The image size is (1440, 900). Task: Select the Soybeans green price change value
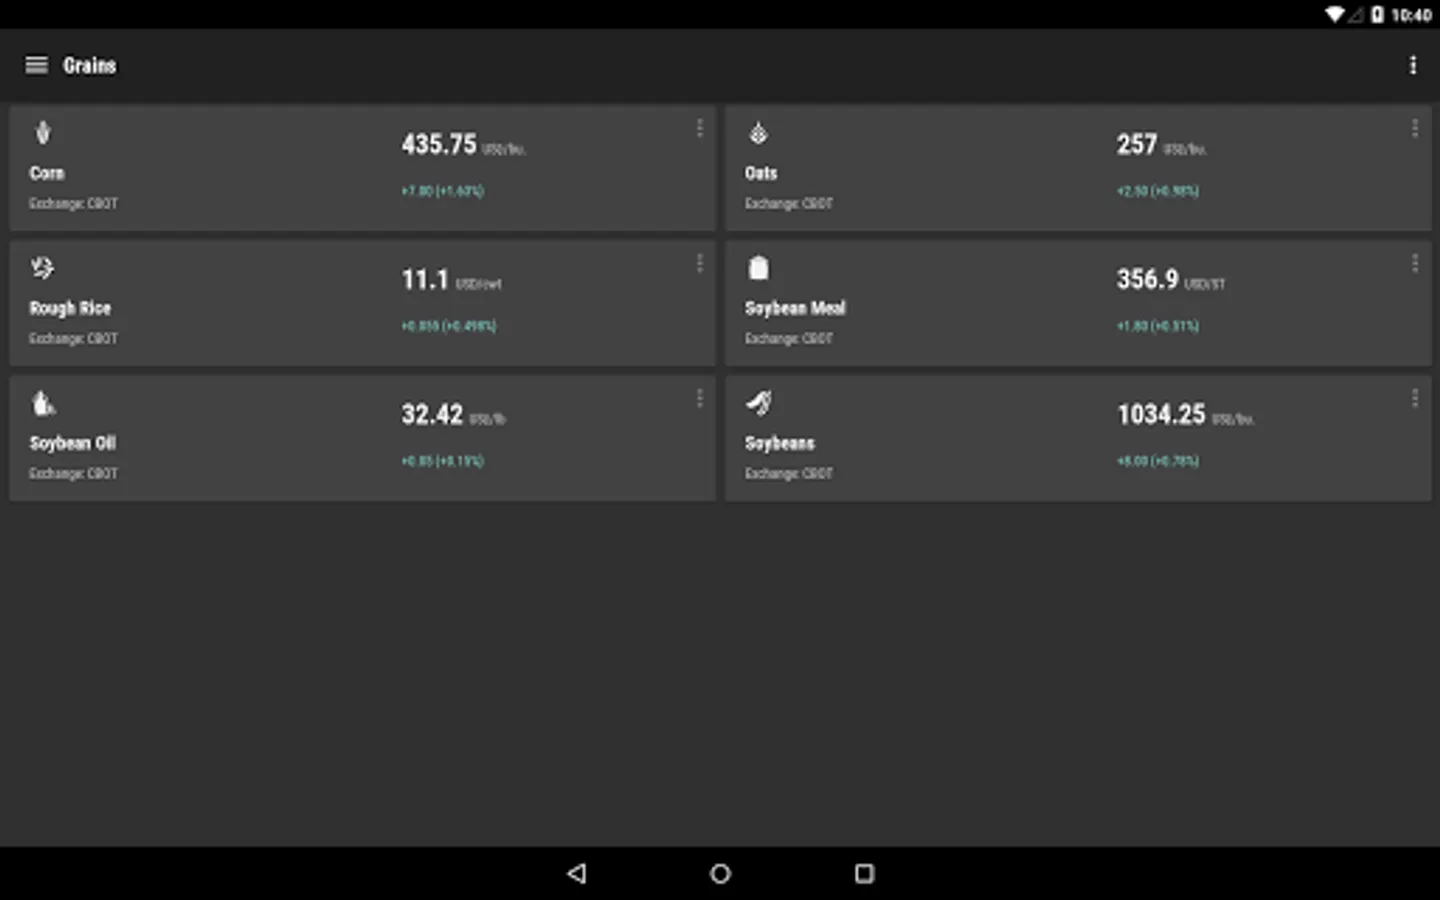coord(1158,461)
